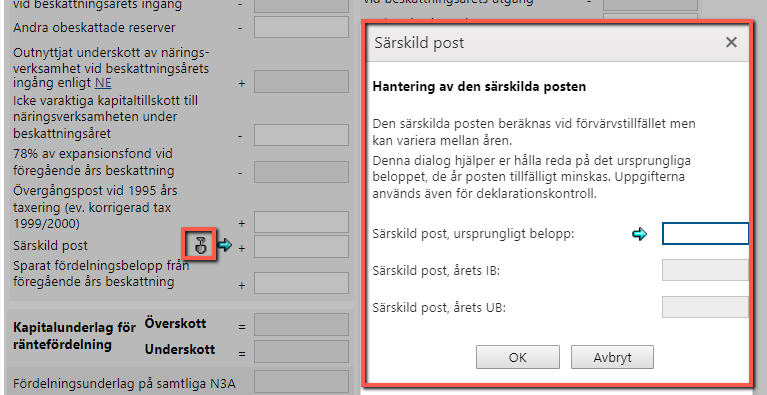Click the 'Särskild post, ursprungligt belopp:' label
This screenshot has width=767, height=395.
coord(473,234)
